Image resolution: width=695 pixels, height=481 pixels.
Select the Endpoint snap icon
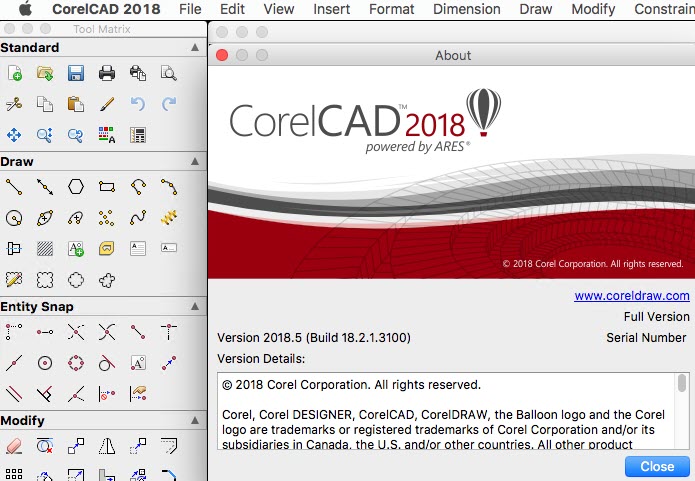138,332
